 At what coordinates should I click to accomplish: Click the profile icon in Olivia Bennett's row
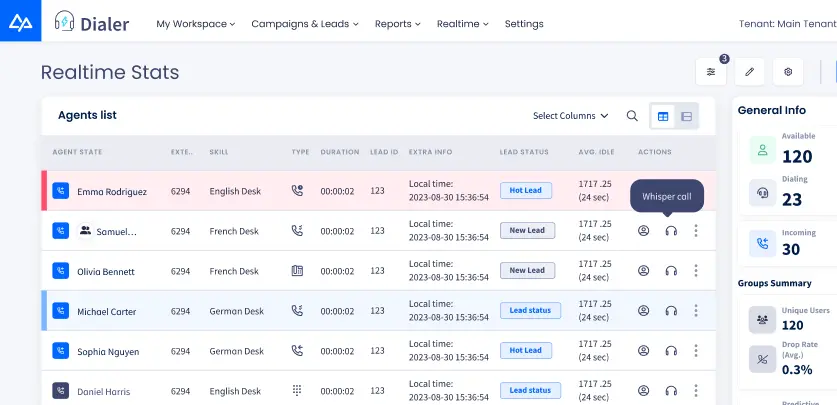point(644,271)
